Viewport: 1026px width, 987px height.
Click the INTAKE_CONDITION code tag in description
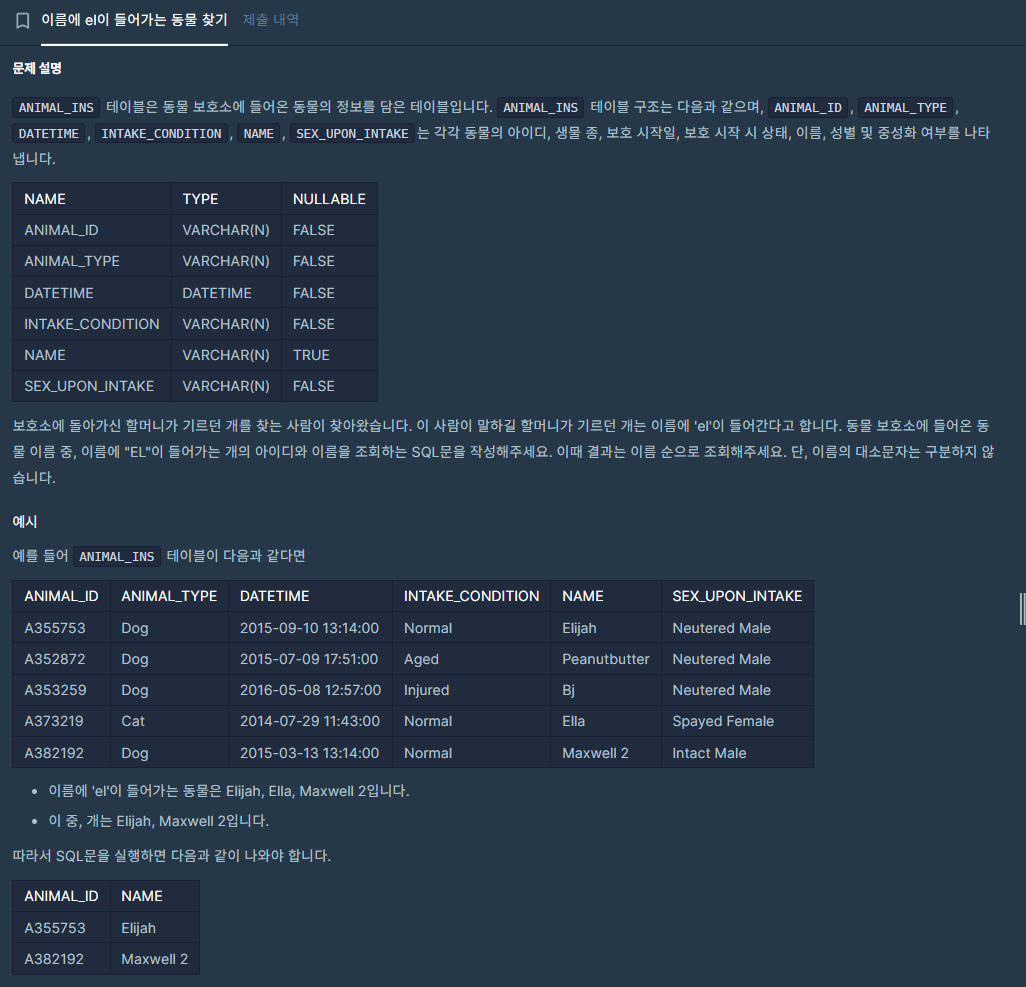click(x=162, y=134)
